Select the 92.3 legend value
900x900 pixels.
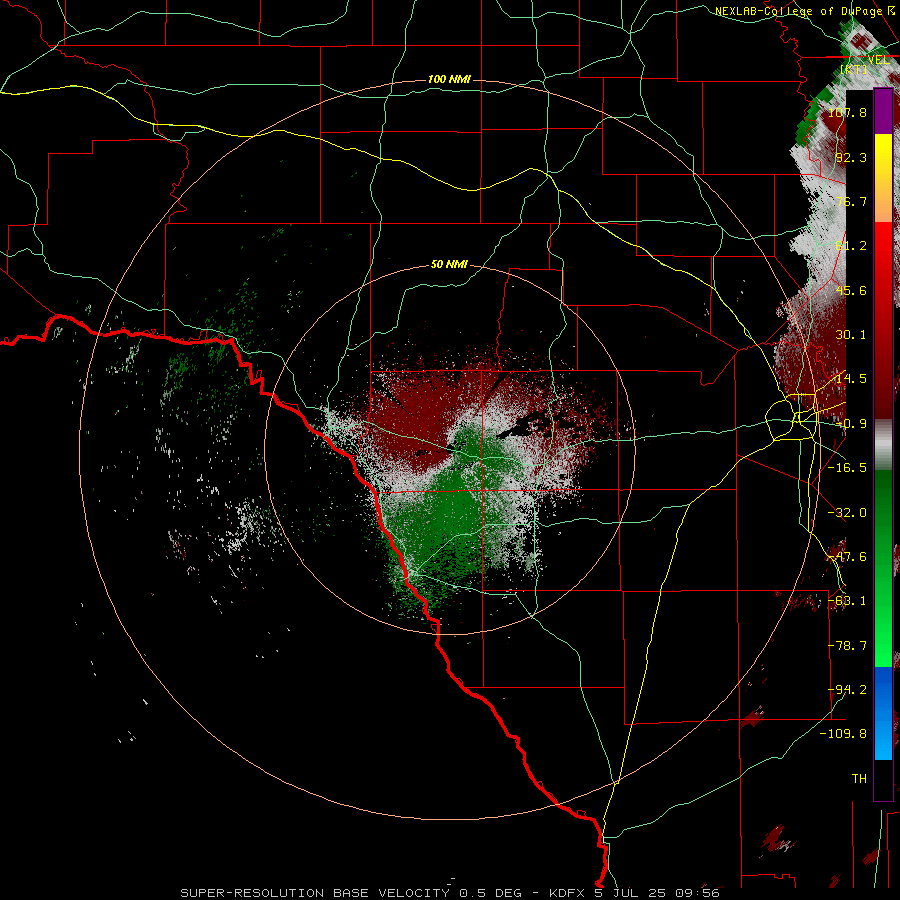tap(851, 157)
